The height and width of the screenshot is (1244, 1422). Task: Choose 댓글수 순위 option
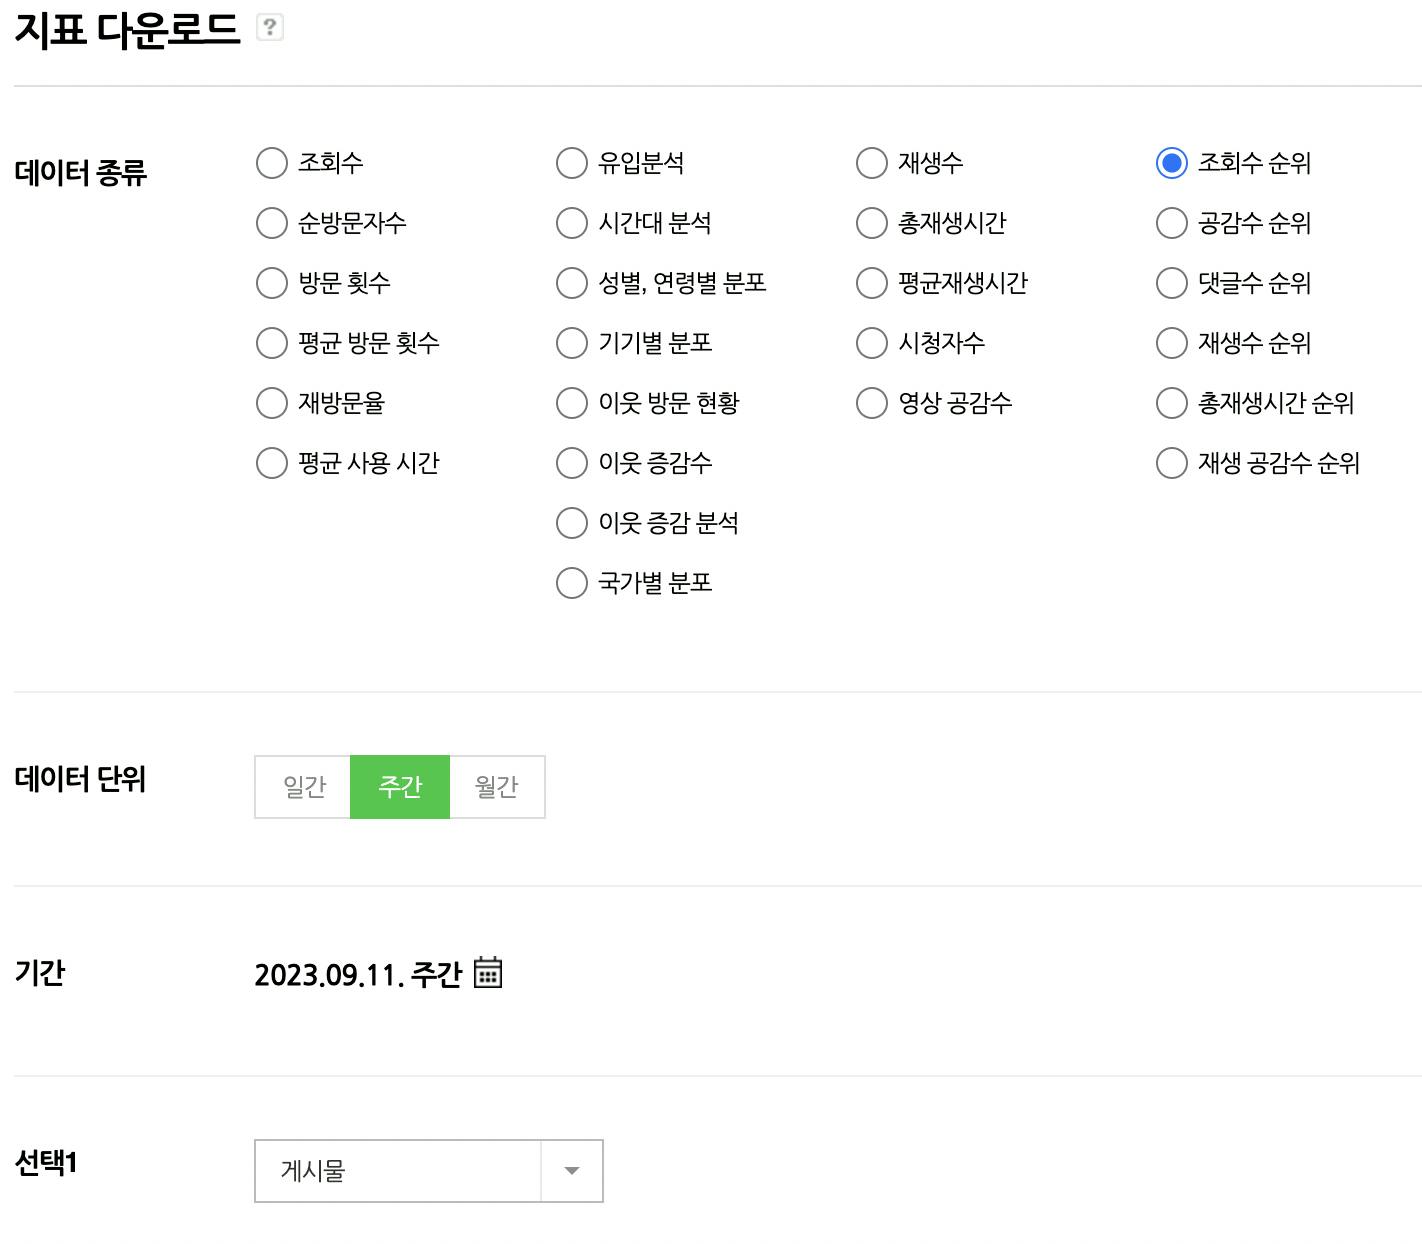point(1172,283)
